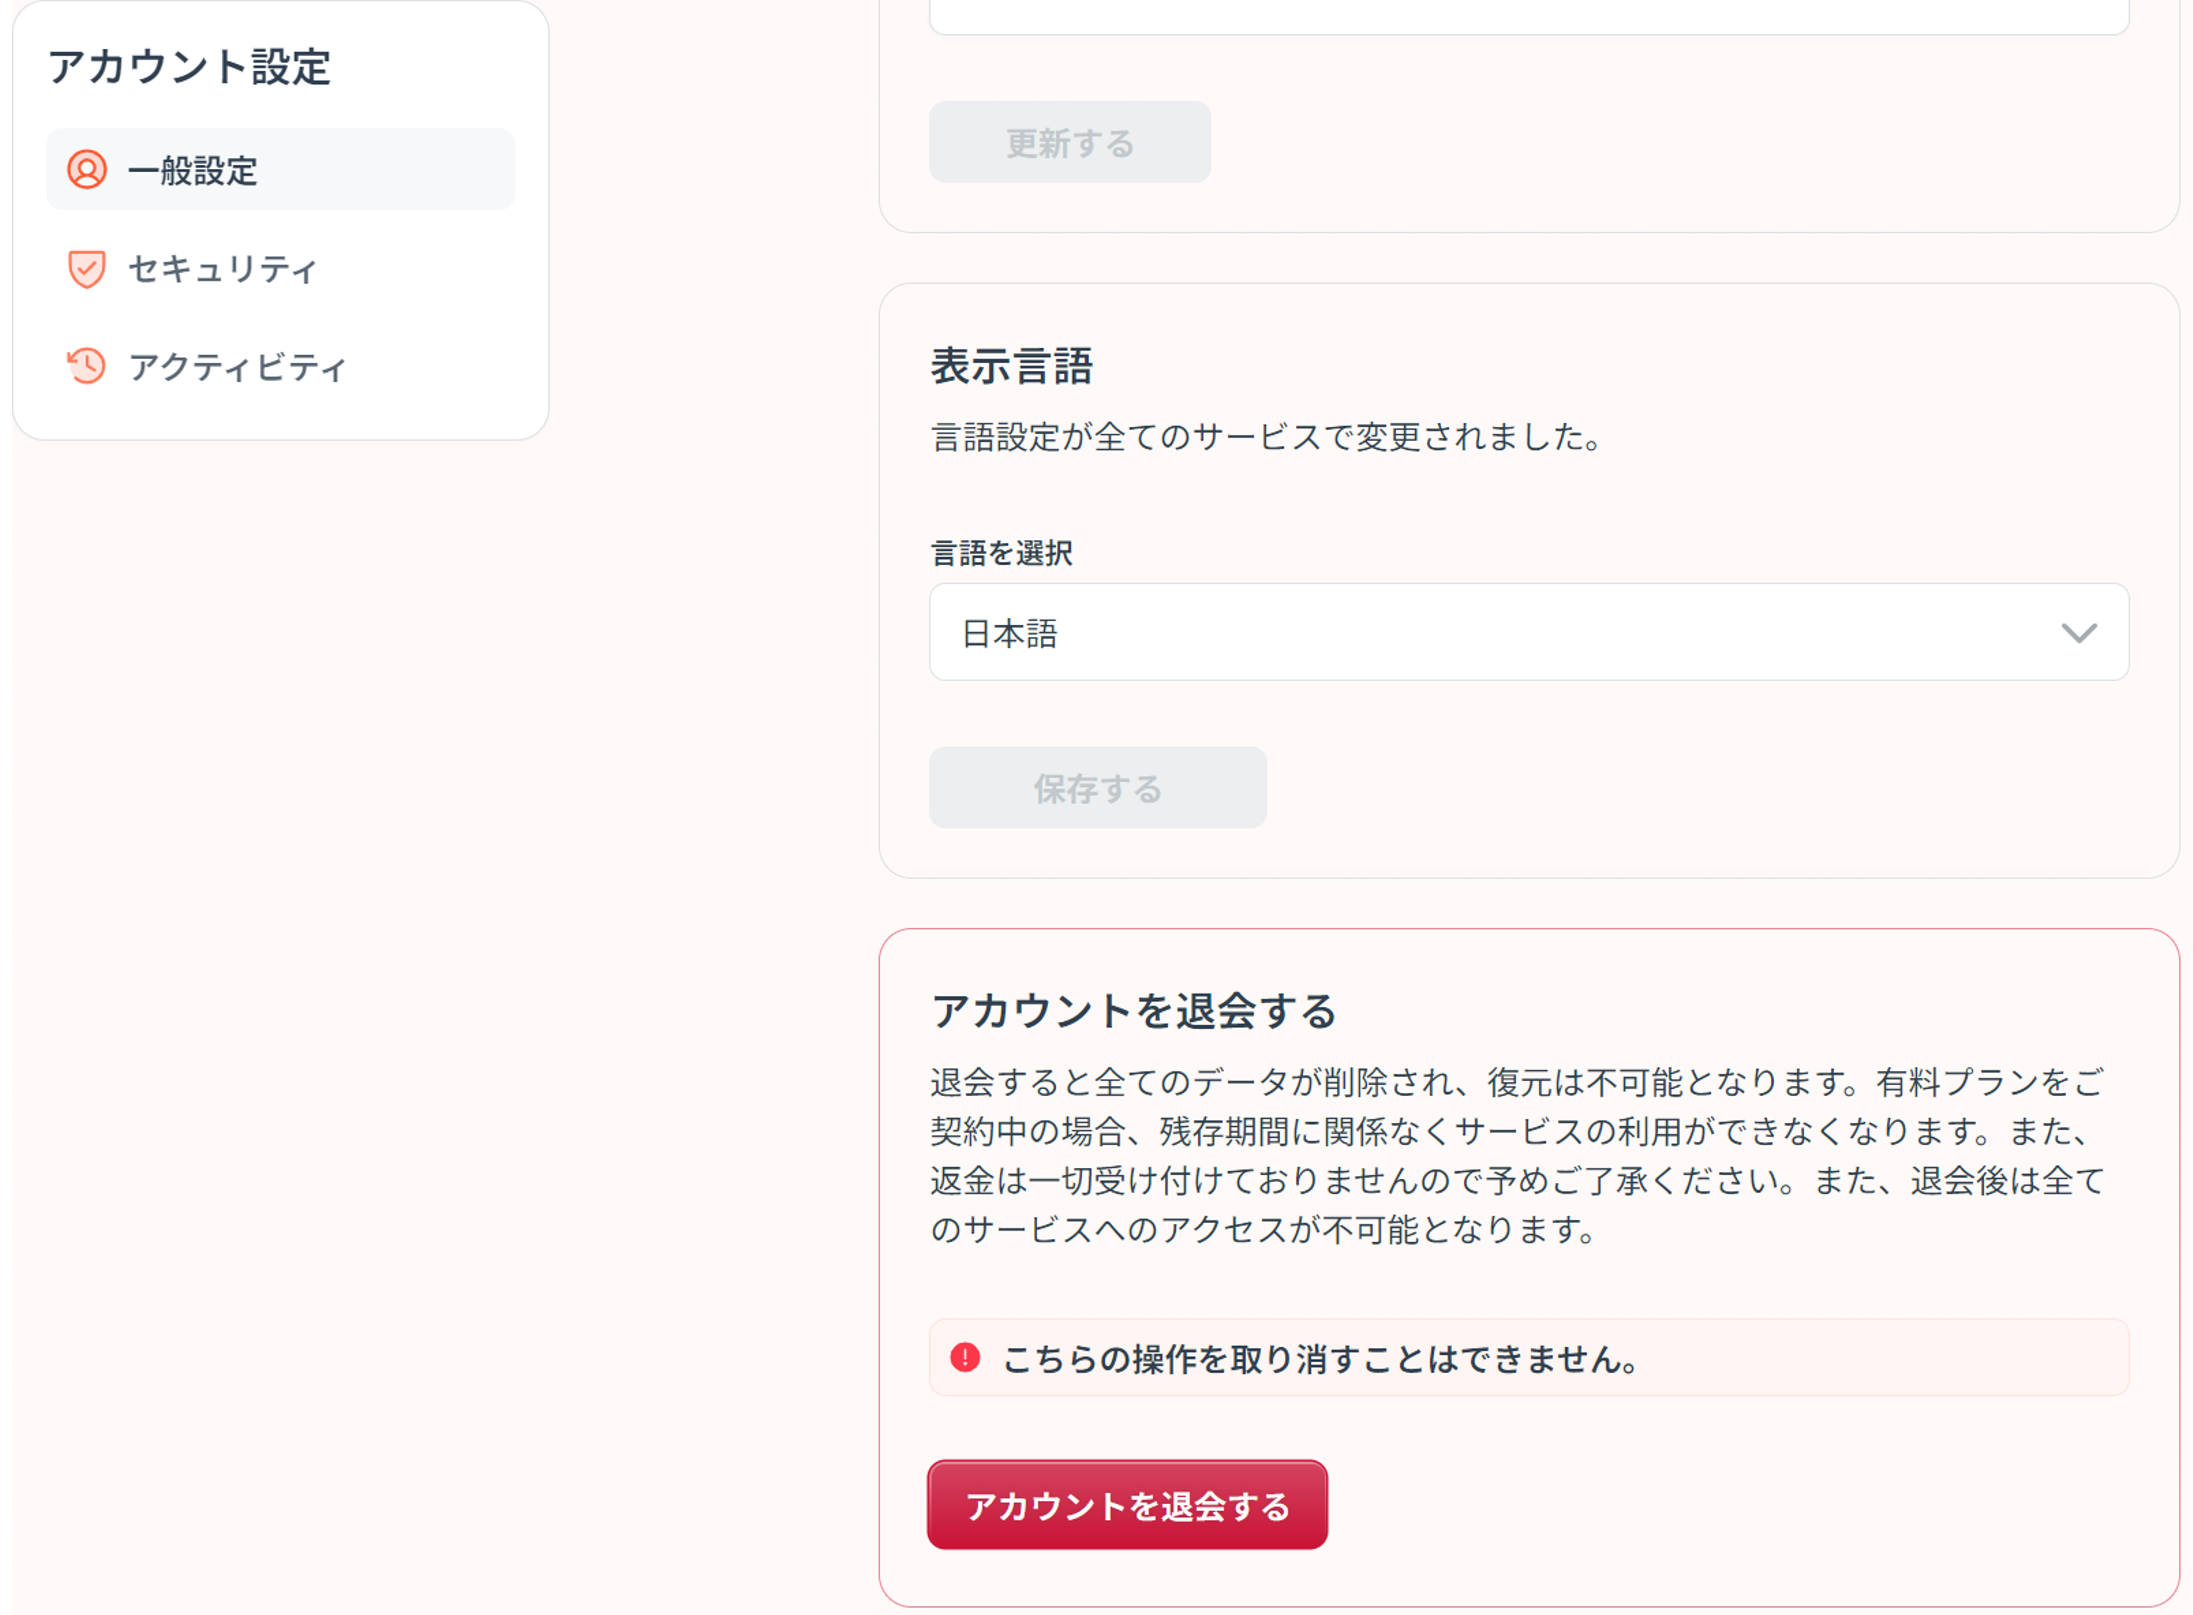
Task: Click the red アカウントを退会する button
Action: (x=1128, y=1505)
